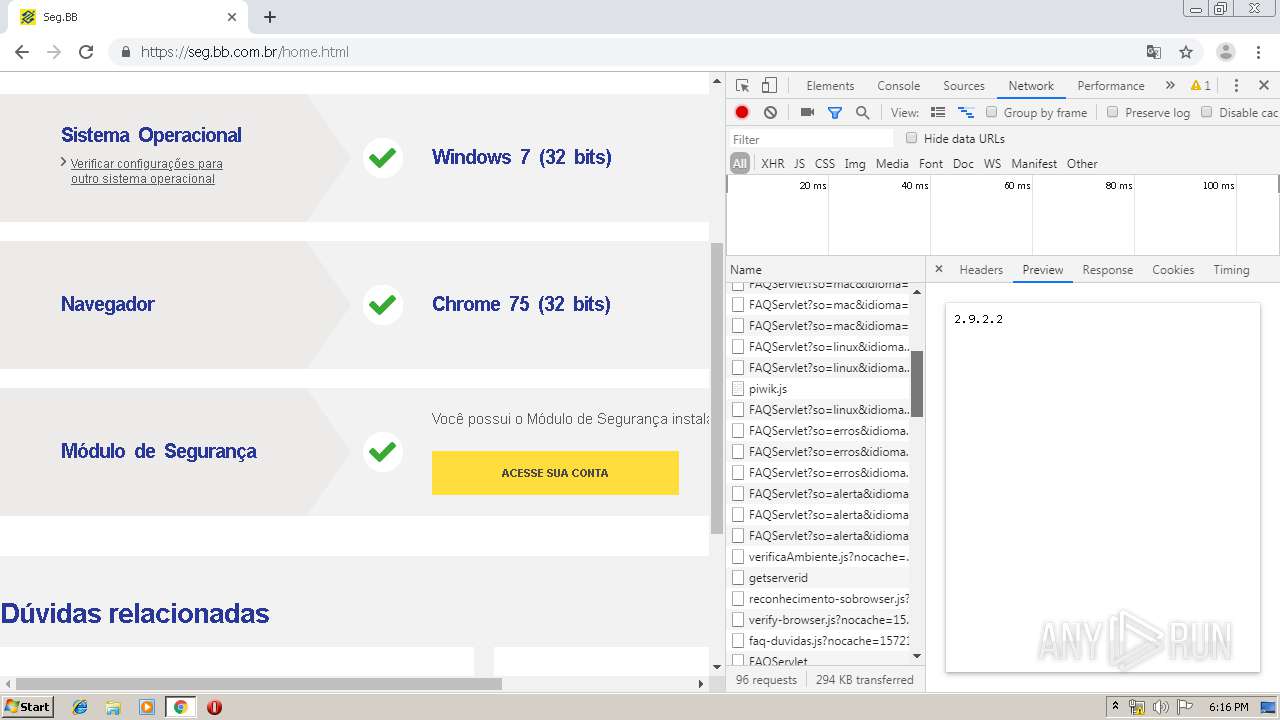Enable Group by frame checkbox

tap(992, 112)
